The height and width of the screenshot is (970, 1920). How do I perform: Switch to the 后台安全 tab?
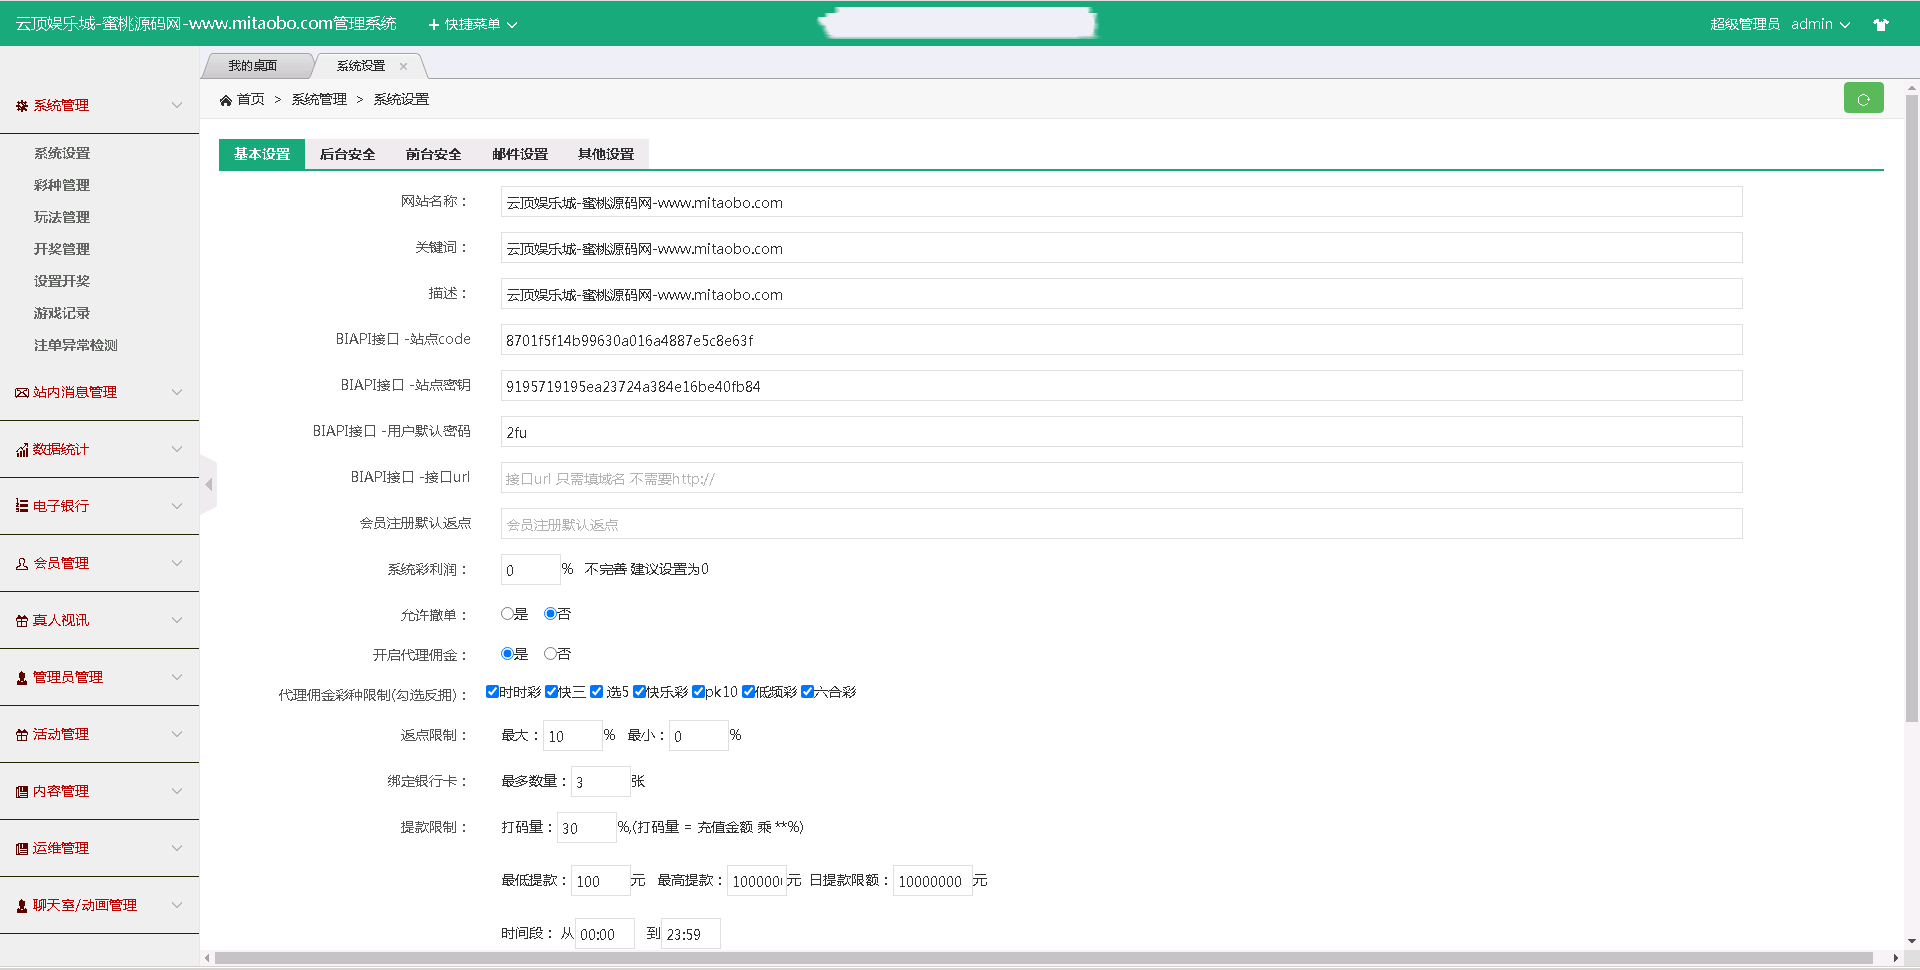point(347,154)
